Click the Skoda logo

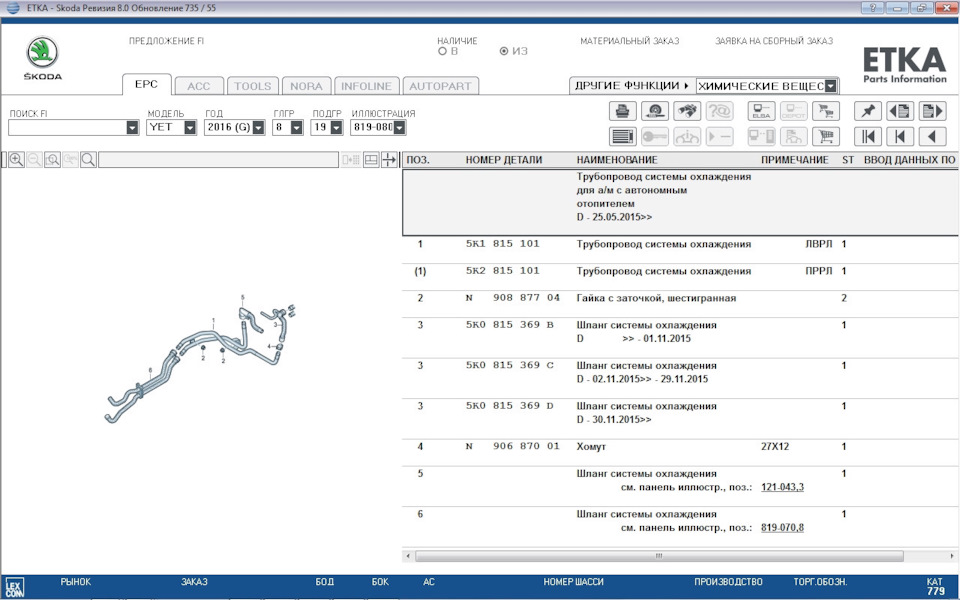point(42,58)
